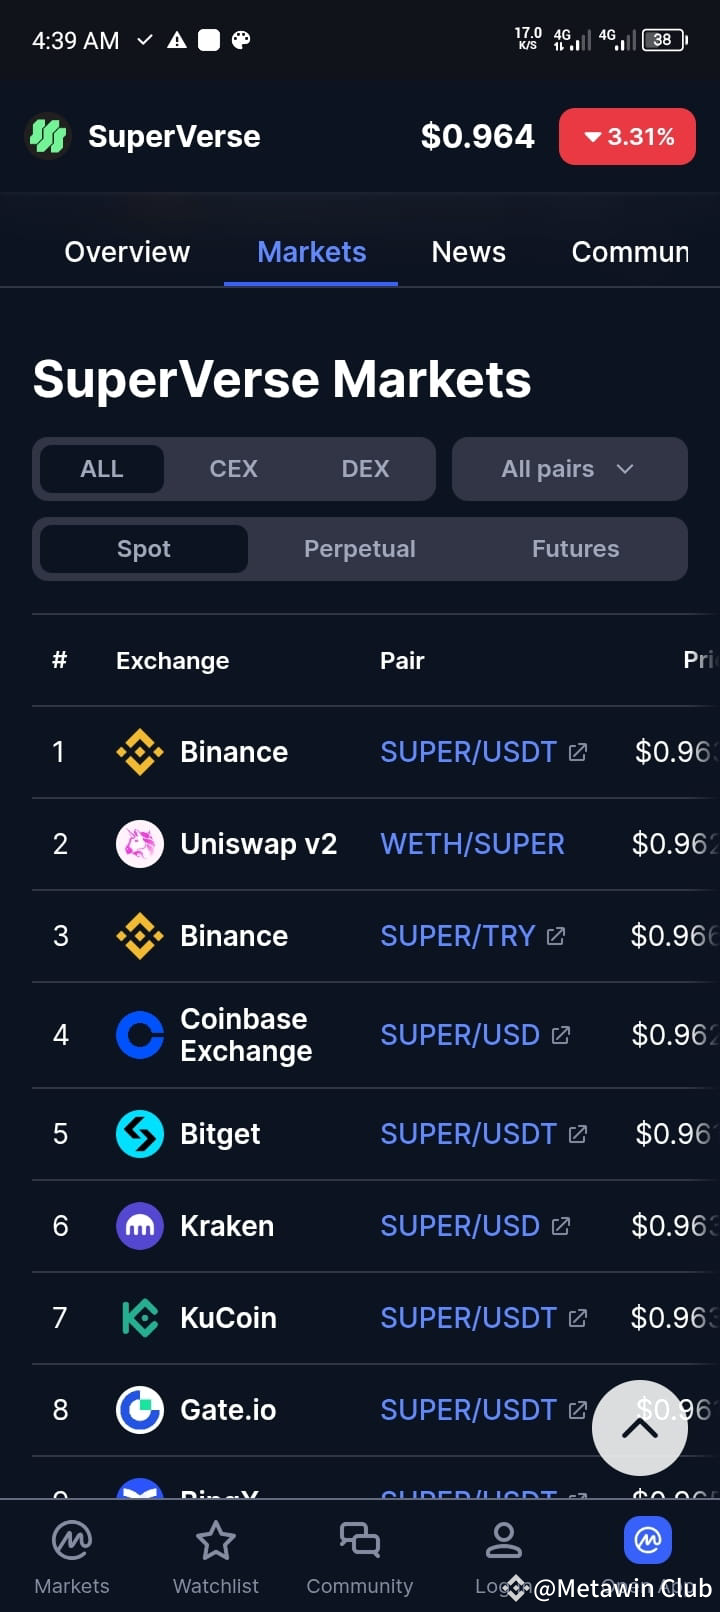Screen dimensions: 720x1612
Task: Tap the scroll-to-top arrow button
Action: click(640, 1428)
